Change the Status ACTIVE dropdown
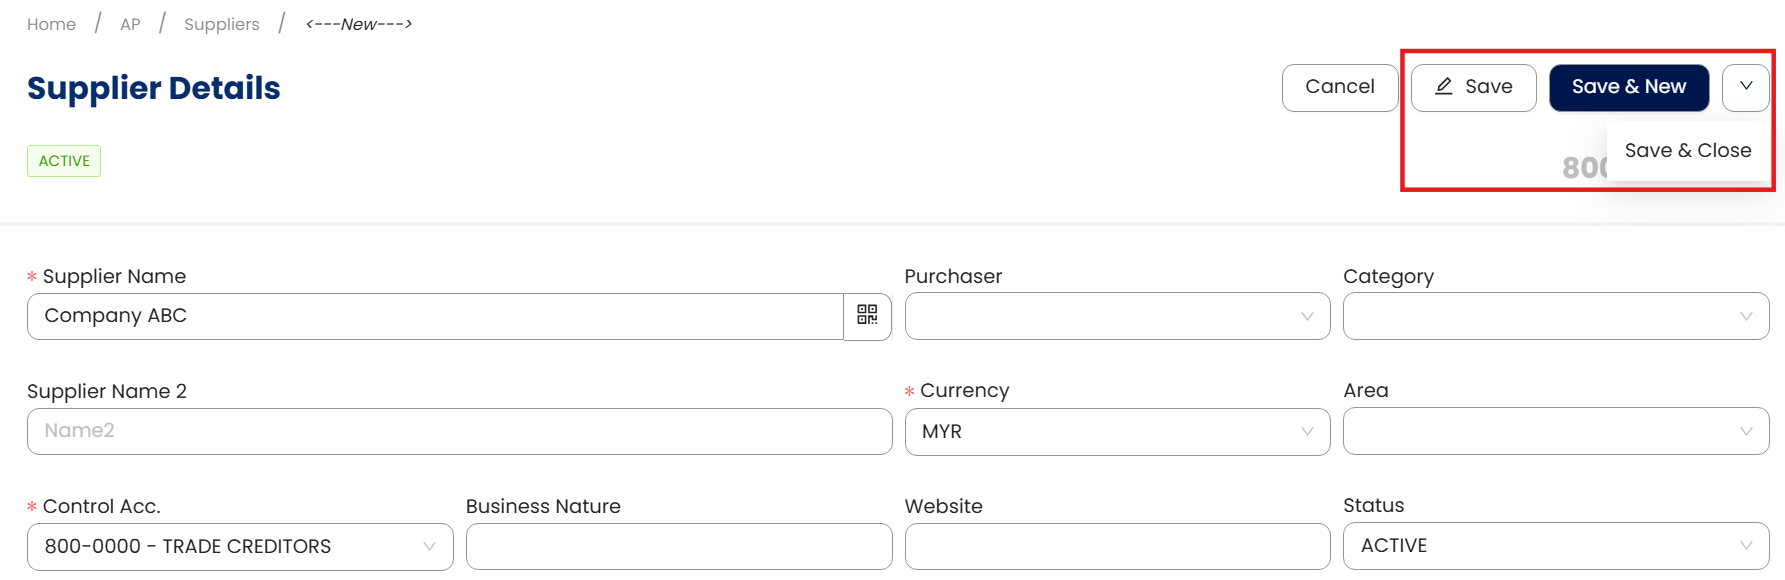The image size is (1785, 580). 1555,546
